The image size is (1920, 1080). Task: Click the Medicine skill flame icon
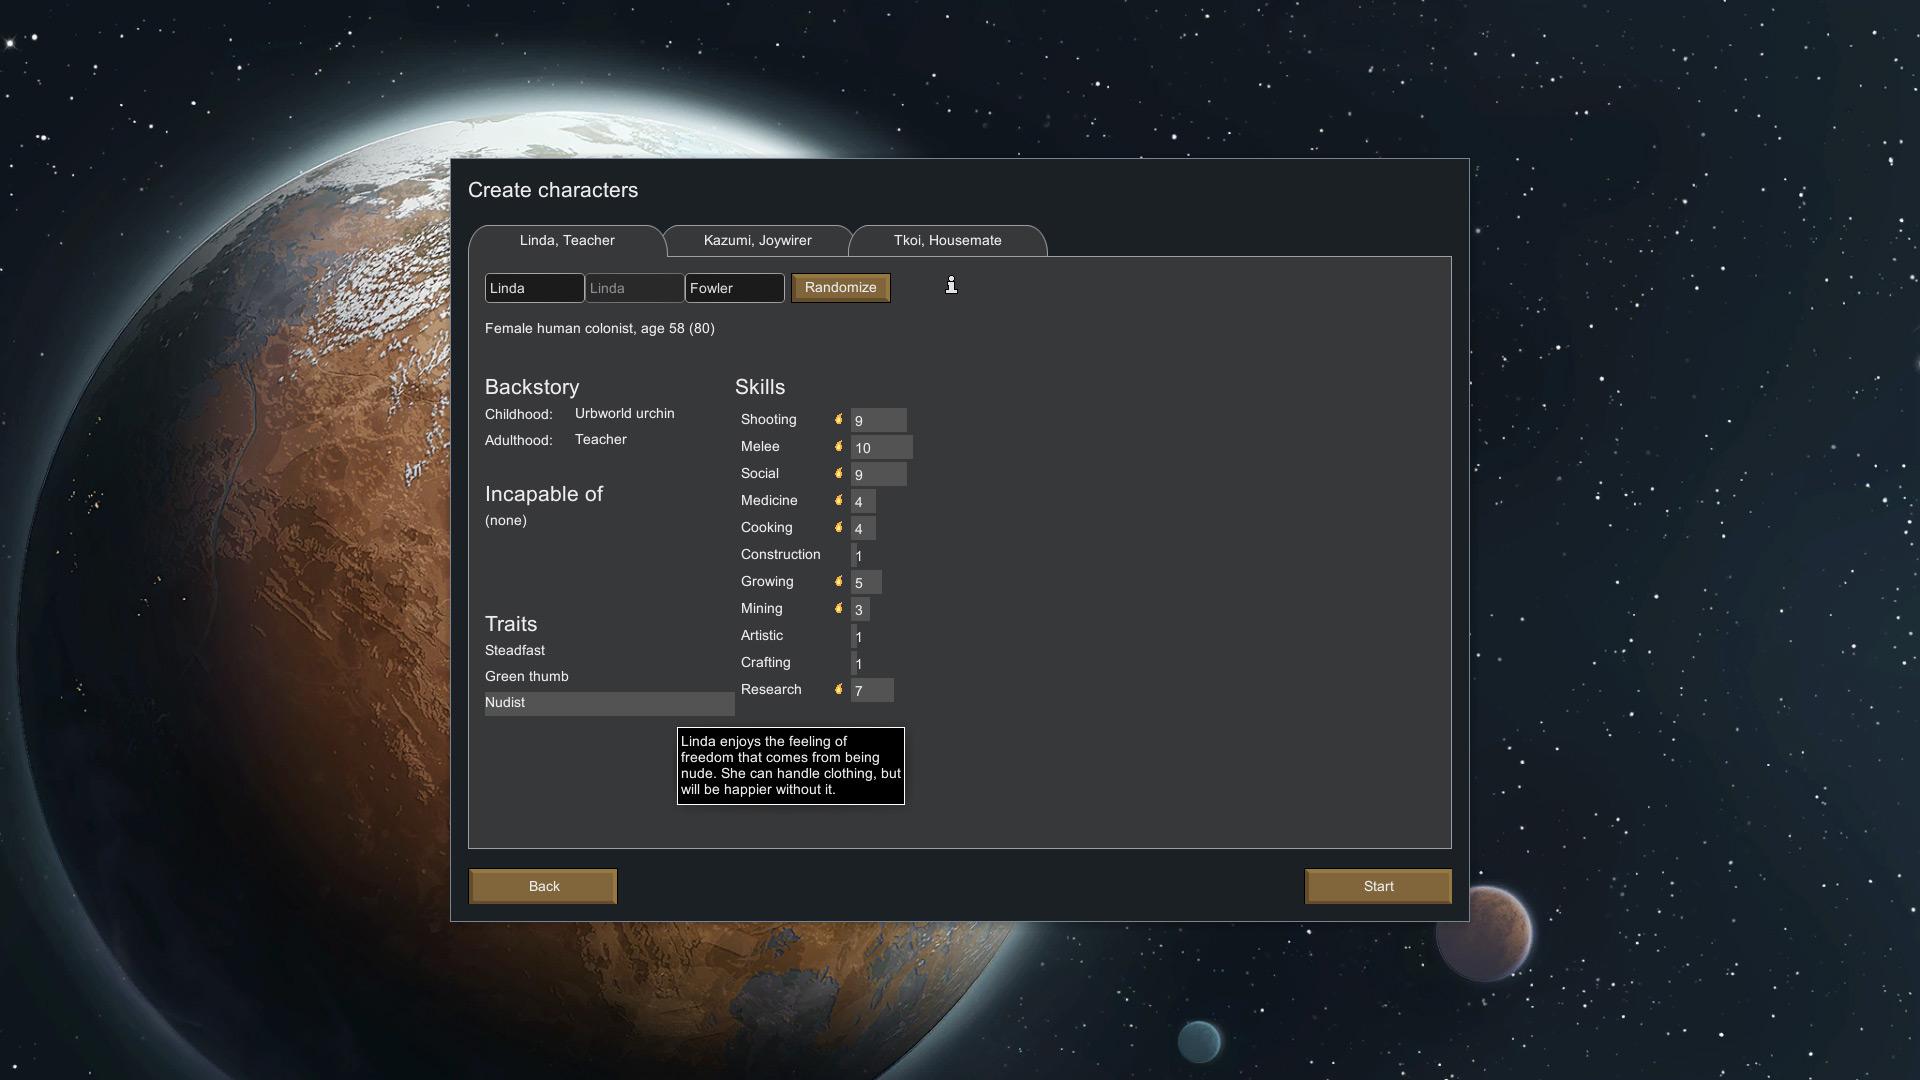[x=839, y=500]
